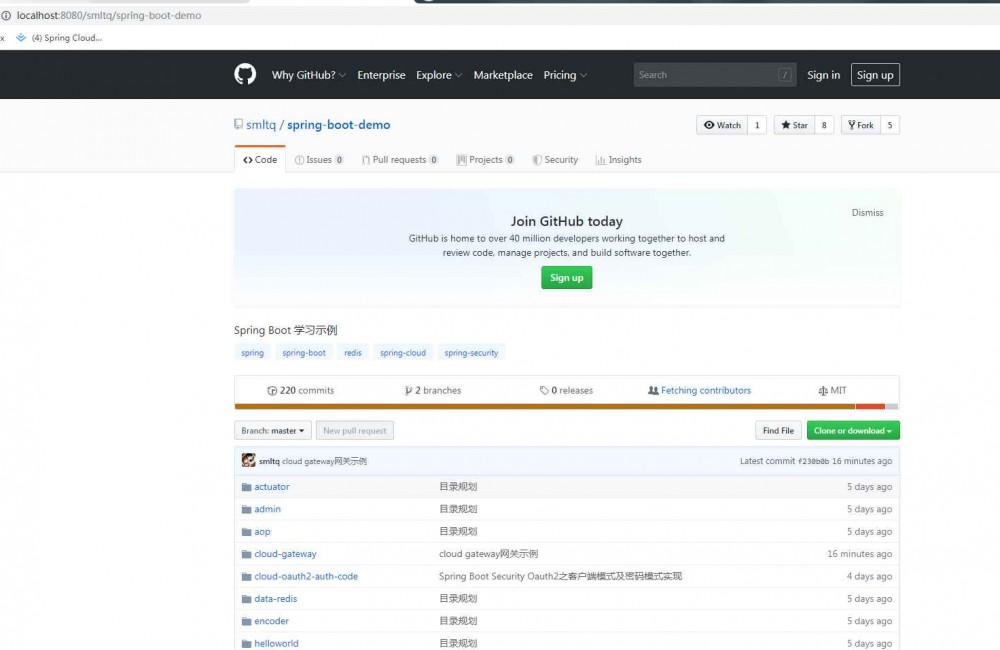Click the folder icon beside cloud-gateway
Image resolution: width=1000 pixels, height=650 pixels.
(x=246, y=553)
